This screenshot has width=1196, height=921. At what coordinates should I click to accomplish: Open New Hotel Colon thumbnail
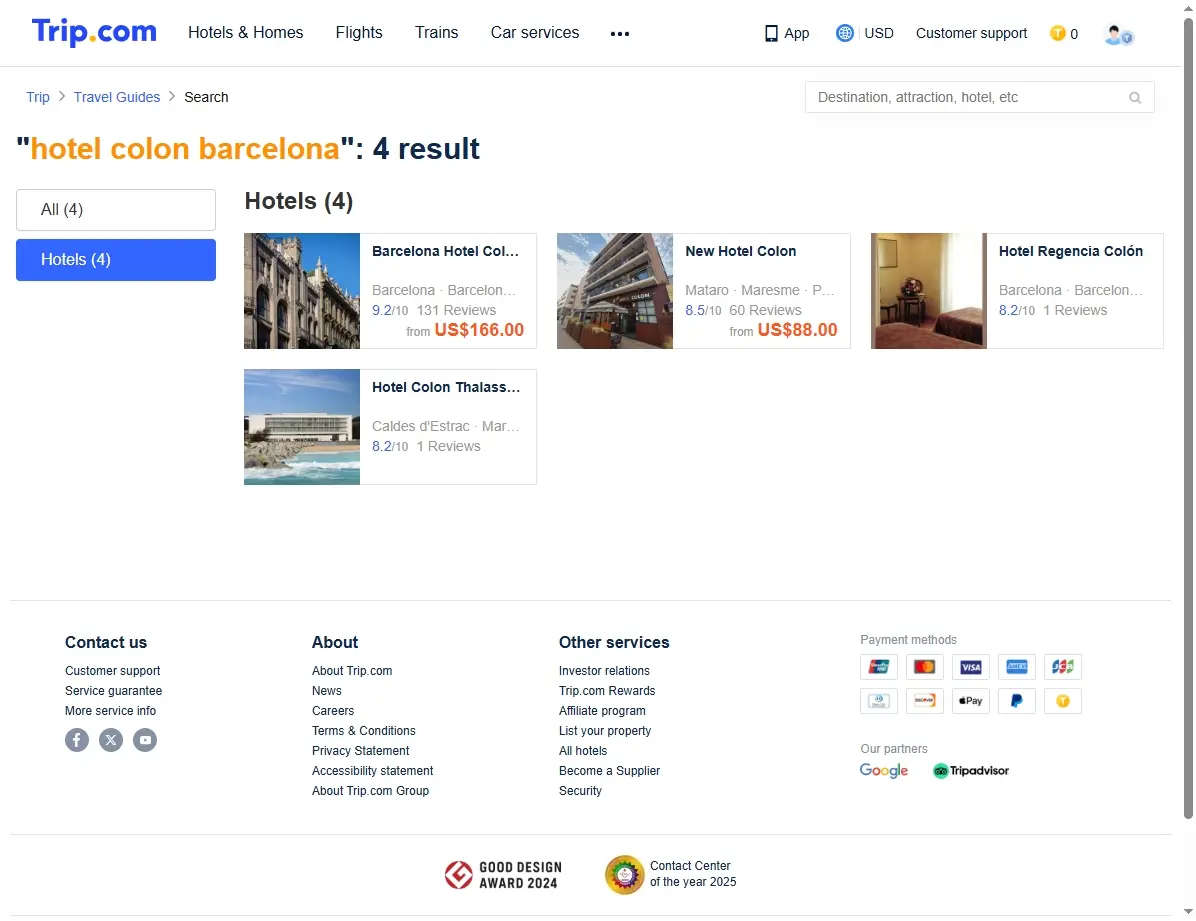tap(615, 291)
